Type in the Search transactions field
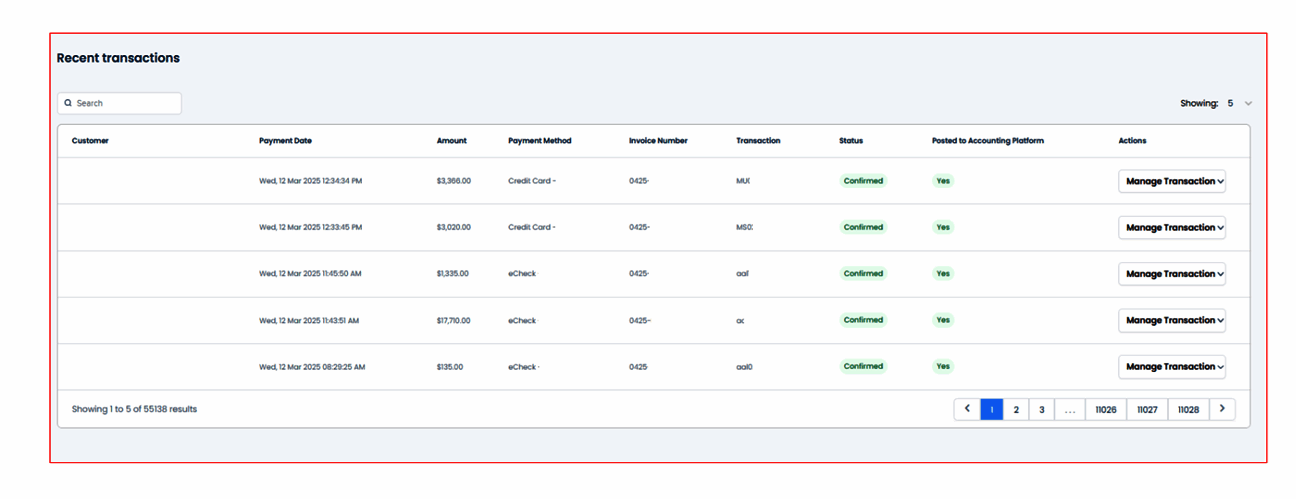This screenshot has height=499, width=1296. pyautogui.click(x=126, y=103)
